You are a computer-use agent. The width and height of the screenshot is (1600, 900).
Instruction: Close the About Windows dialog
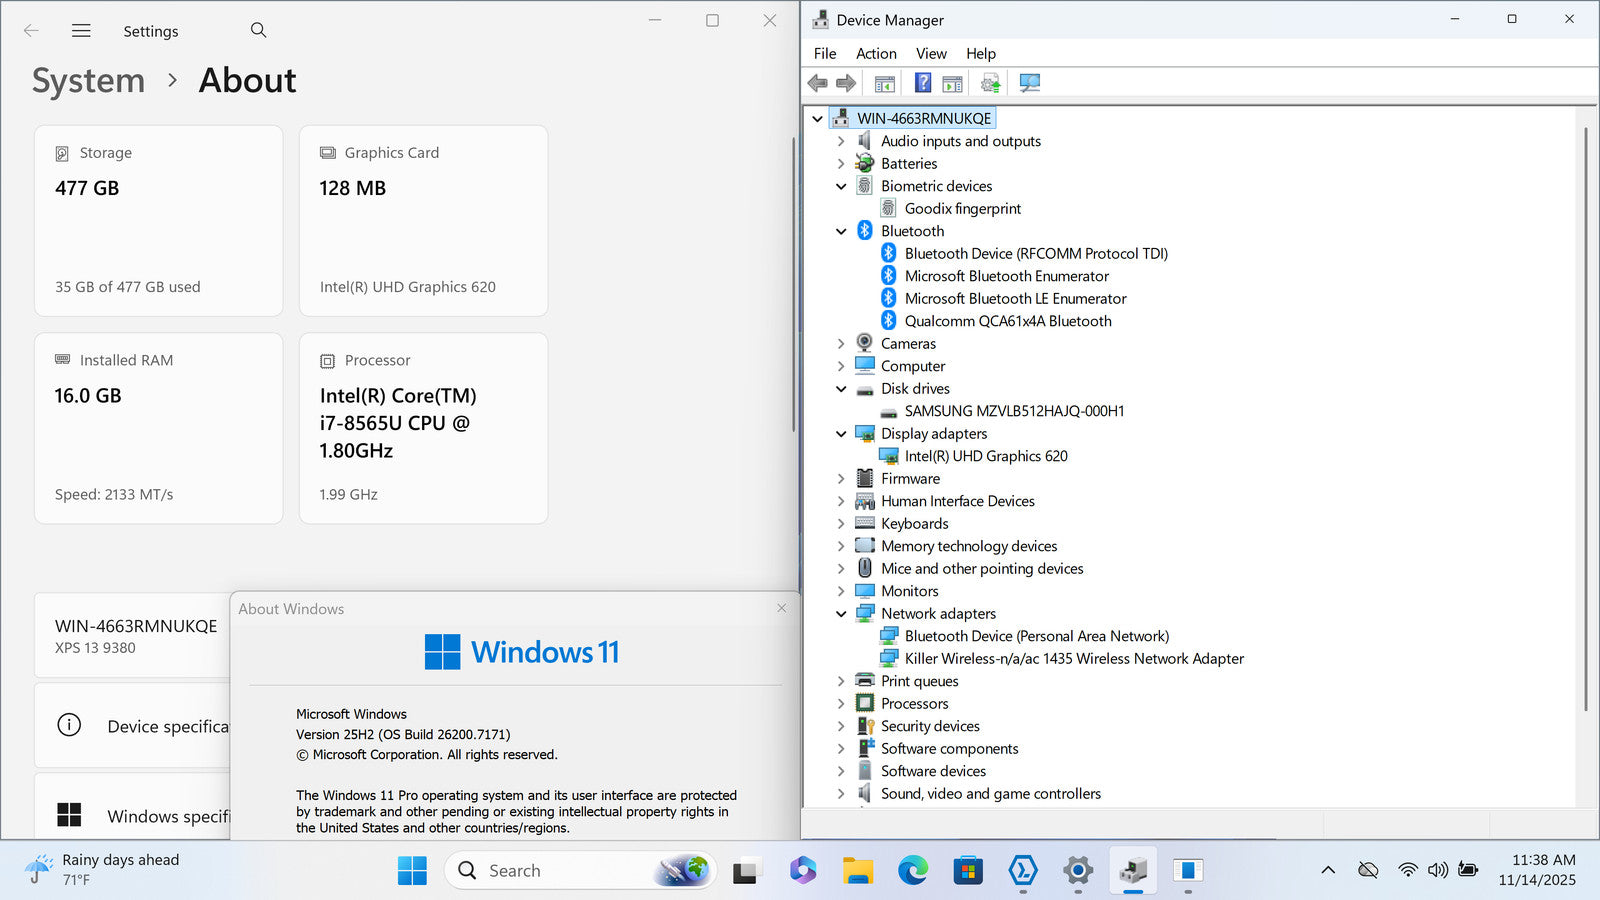pos(782,608)
